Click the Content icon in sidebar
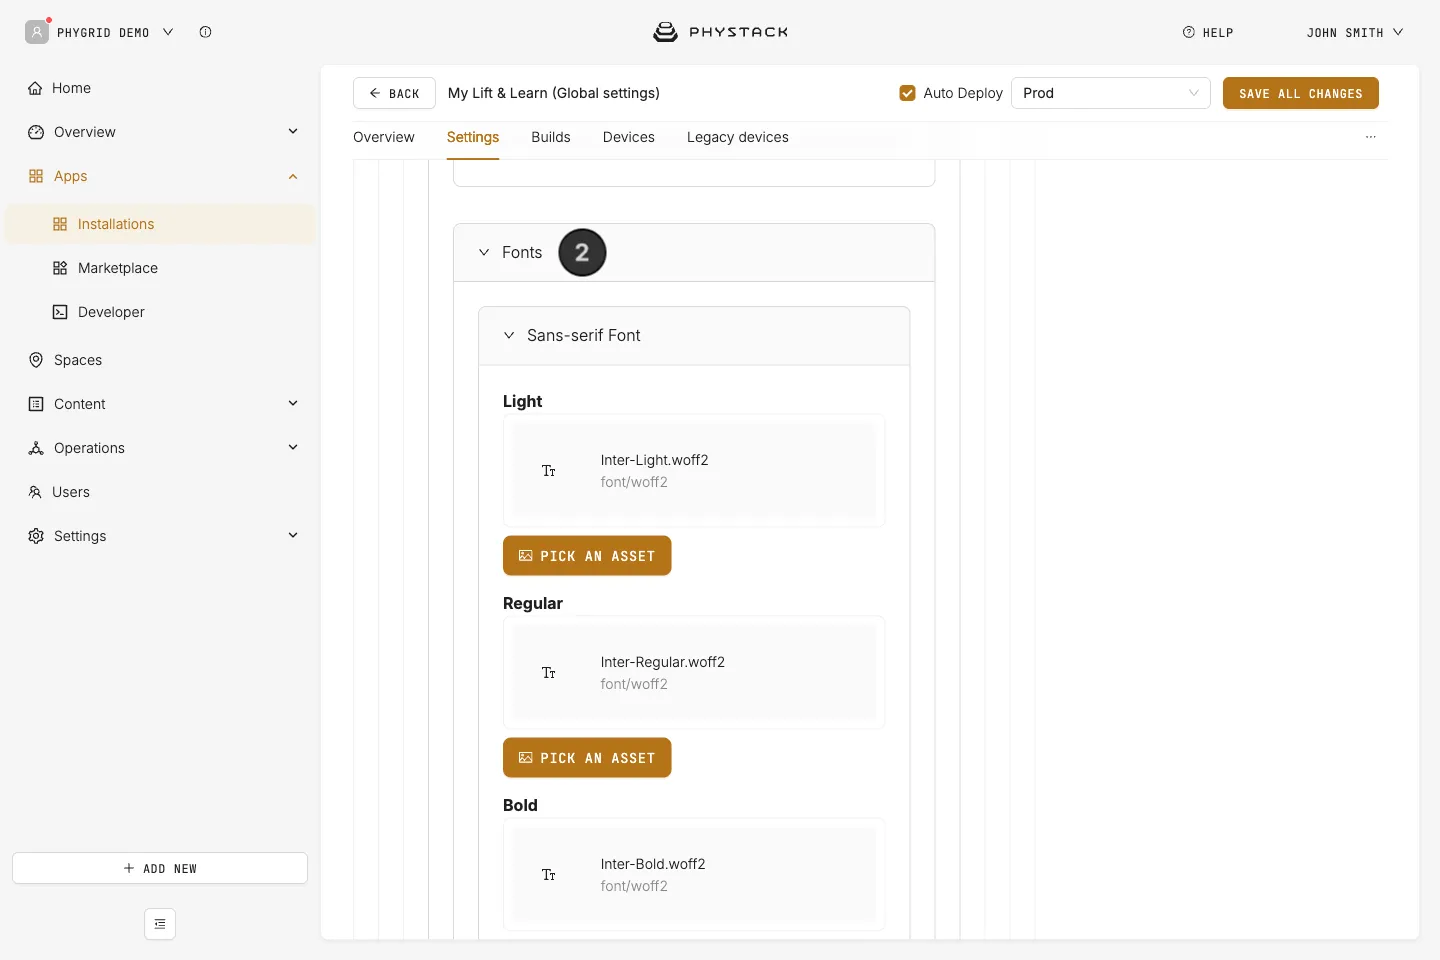This screenshot has width=1440, height=960. tap(36, 404)
